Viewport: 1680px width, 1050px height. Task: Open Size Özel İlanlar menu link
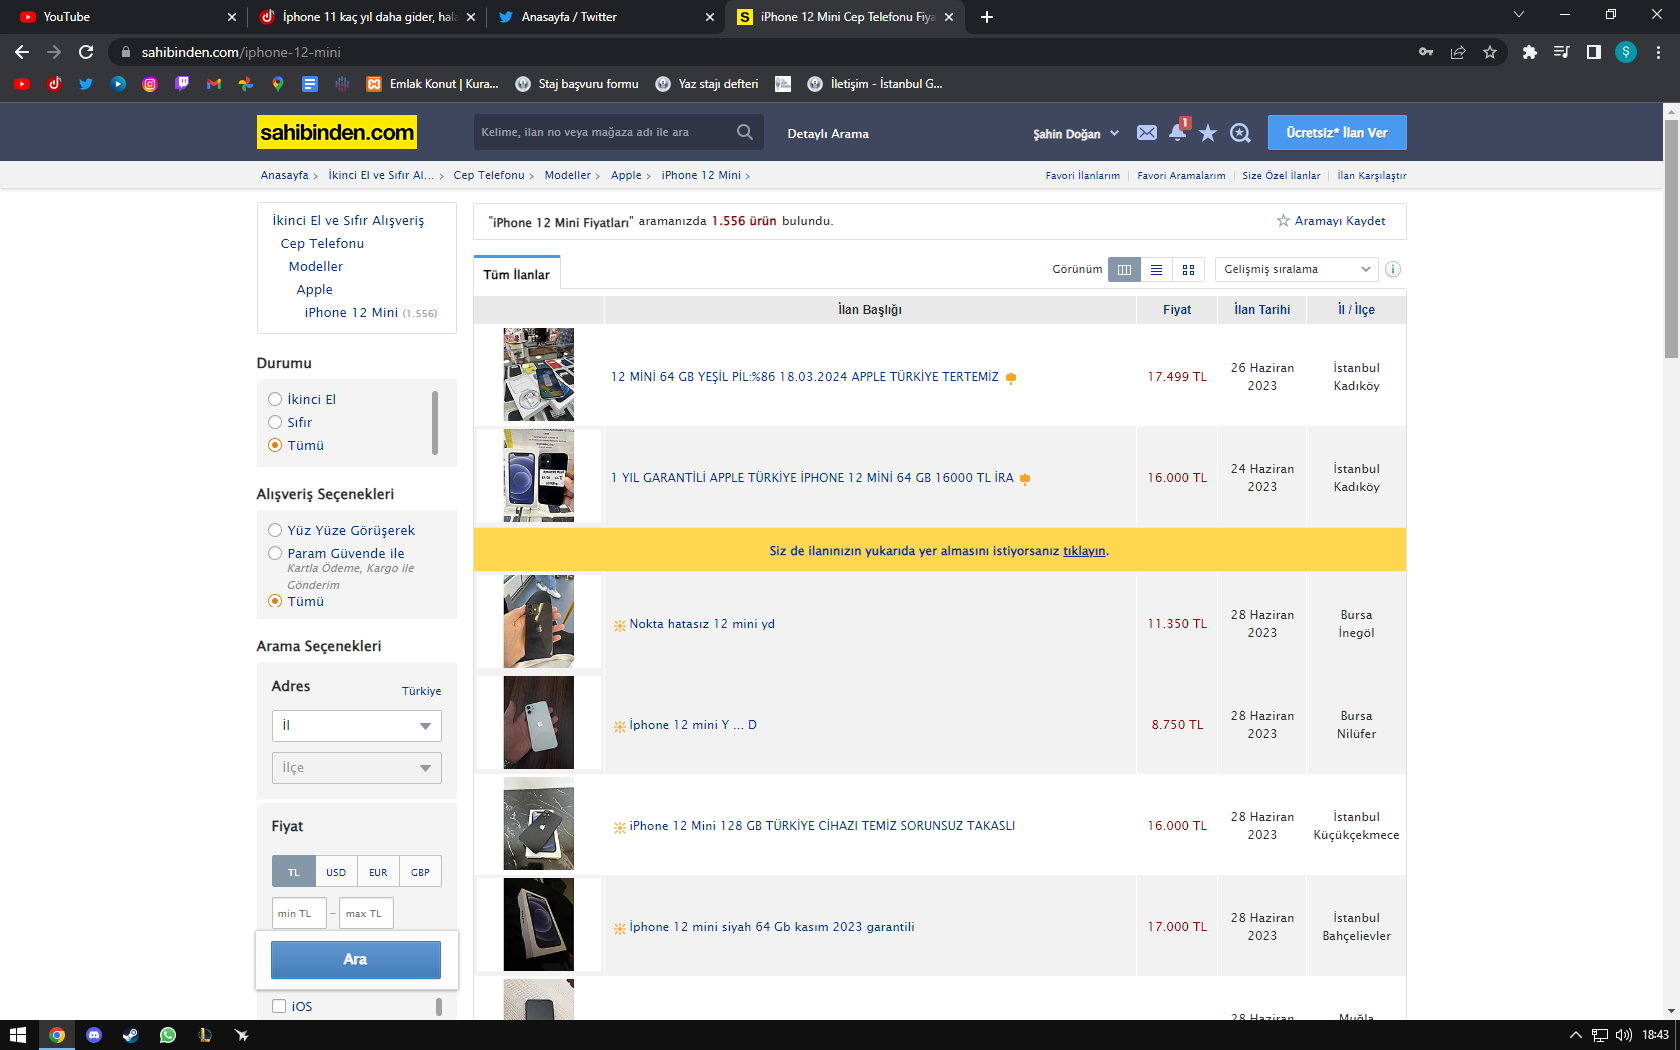pyautogui.click(x=1281, y=176)
